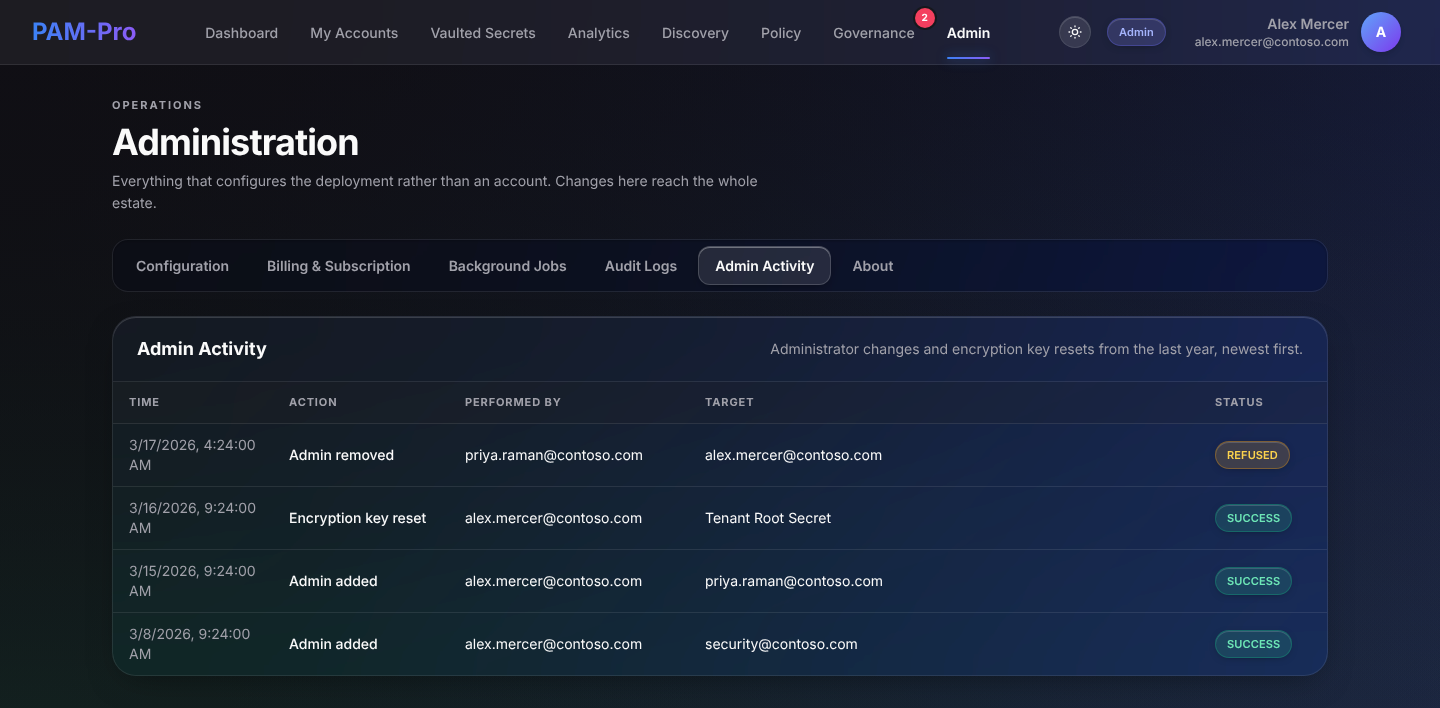Switch to the Background Jobs tab
Image resolution: width=1440 pixels, height=708 pixels.
508,266
